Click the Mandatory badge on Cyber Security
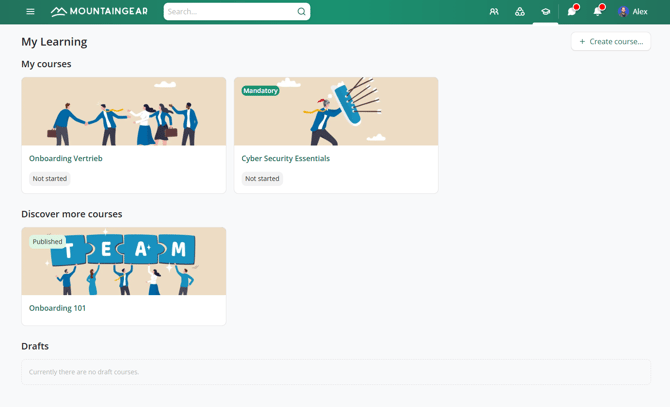The image size is (670, 407). tap(260, 91)
